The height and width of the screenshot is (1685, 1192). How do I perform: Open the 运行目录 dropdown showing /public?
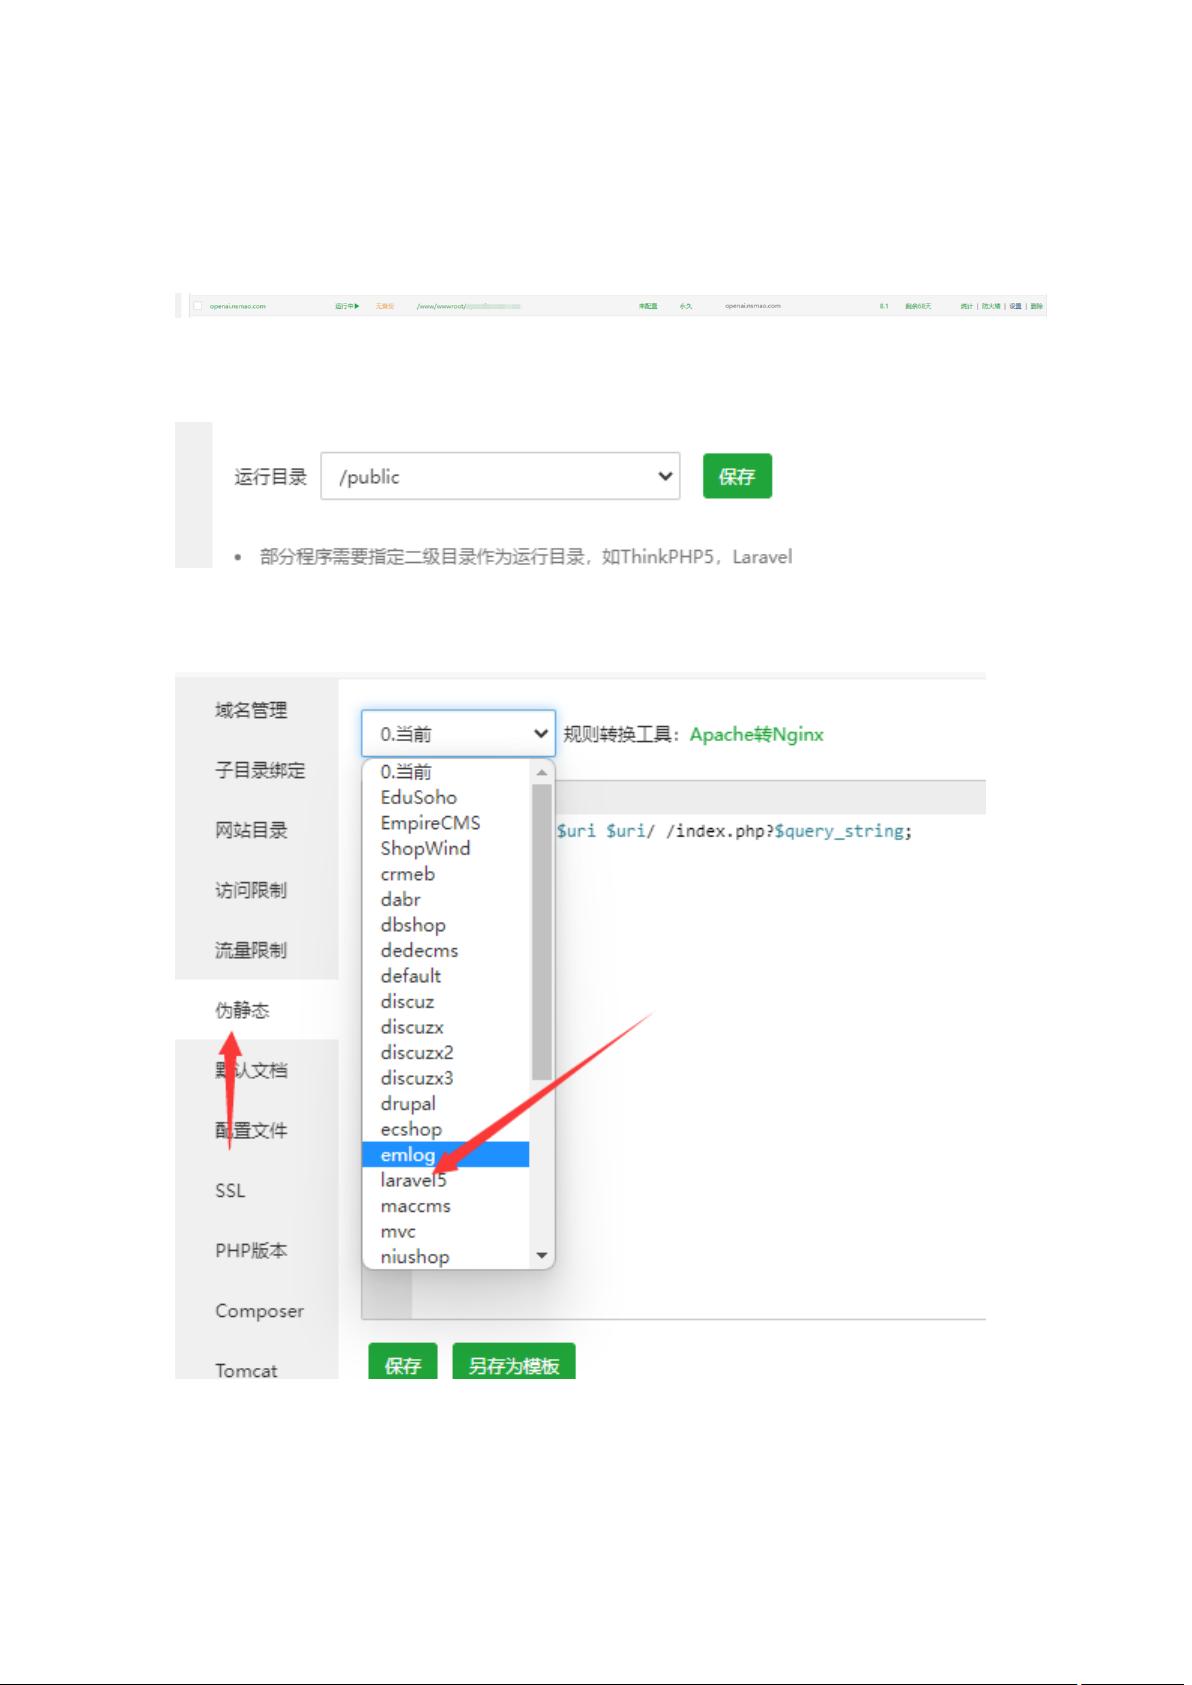point(500,476)
